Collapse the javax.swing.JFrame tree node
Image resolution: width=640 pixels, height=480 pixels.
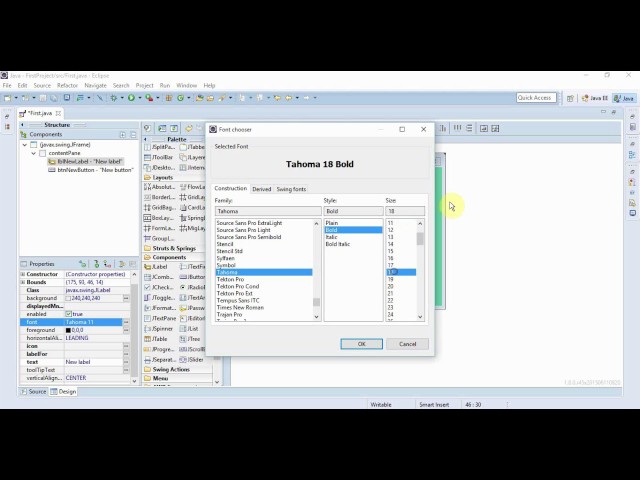tap(24, 144)
